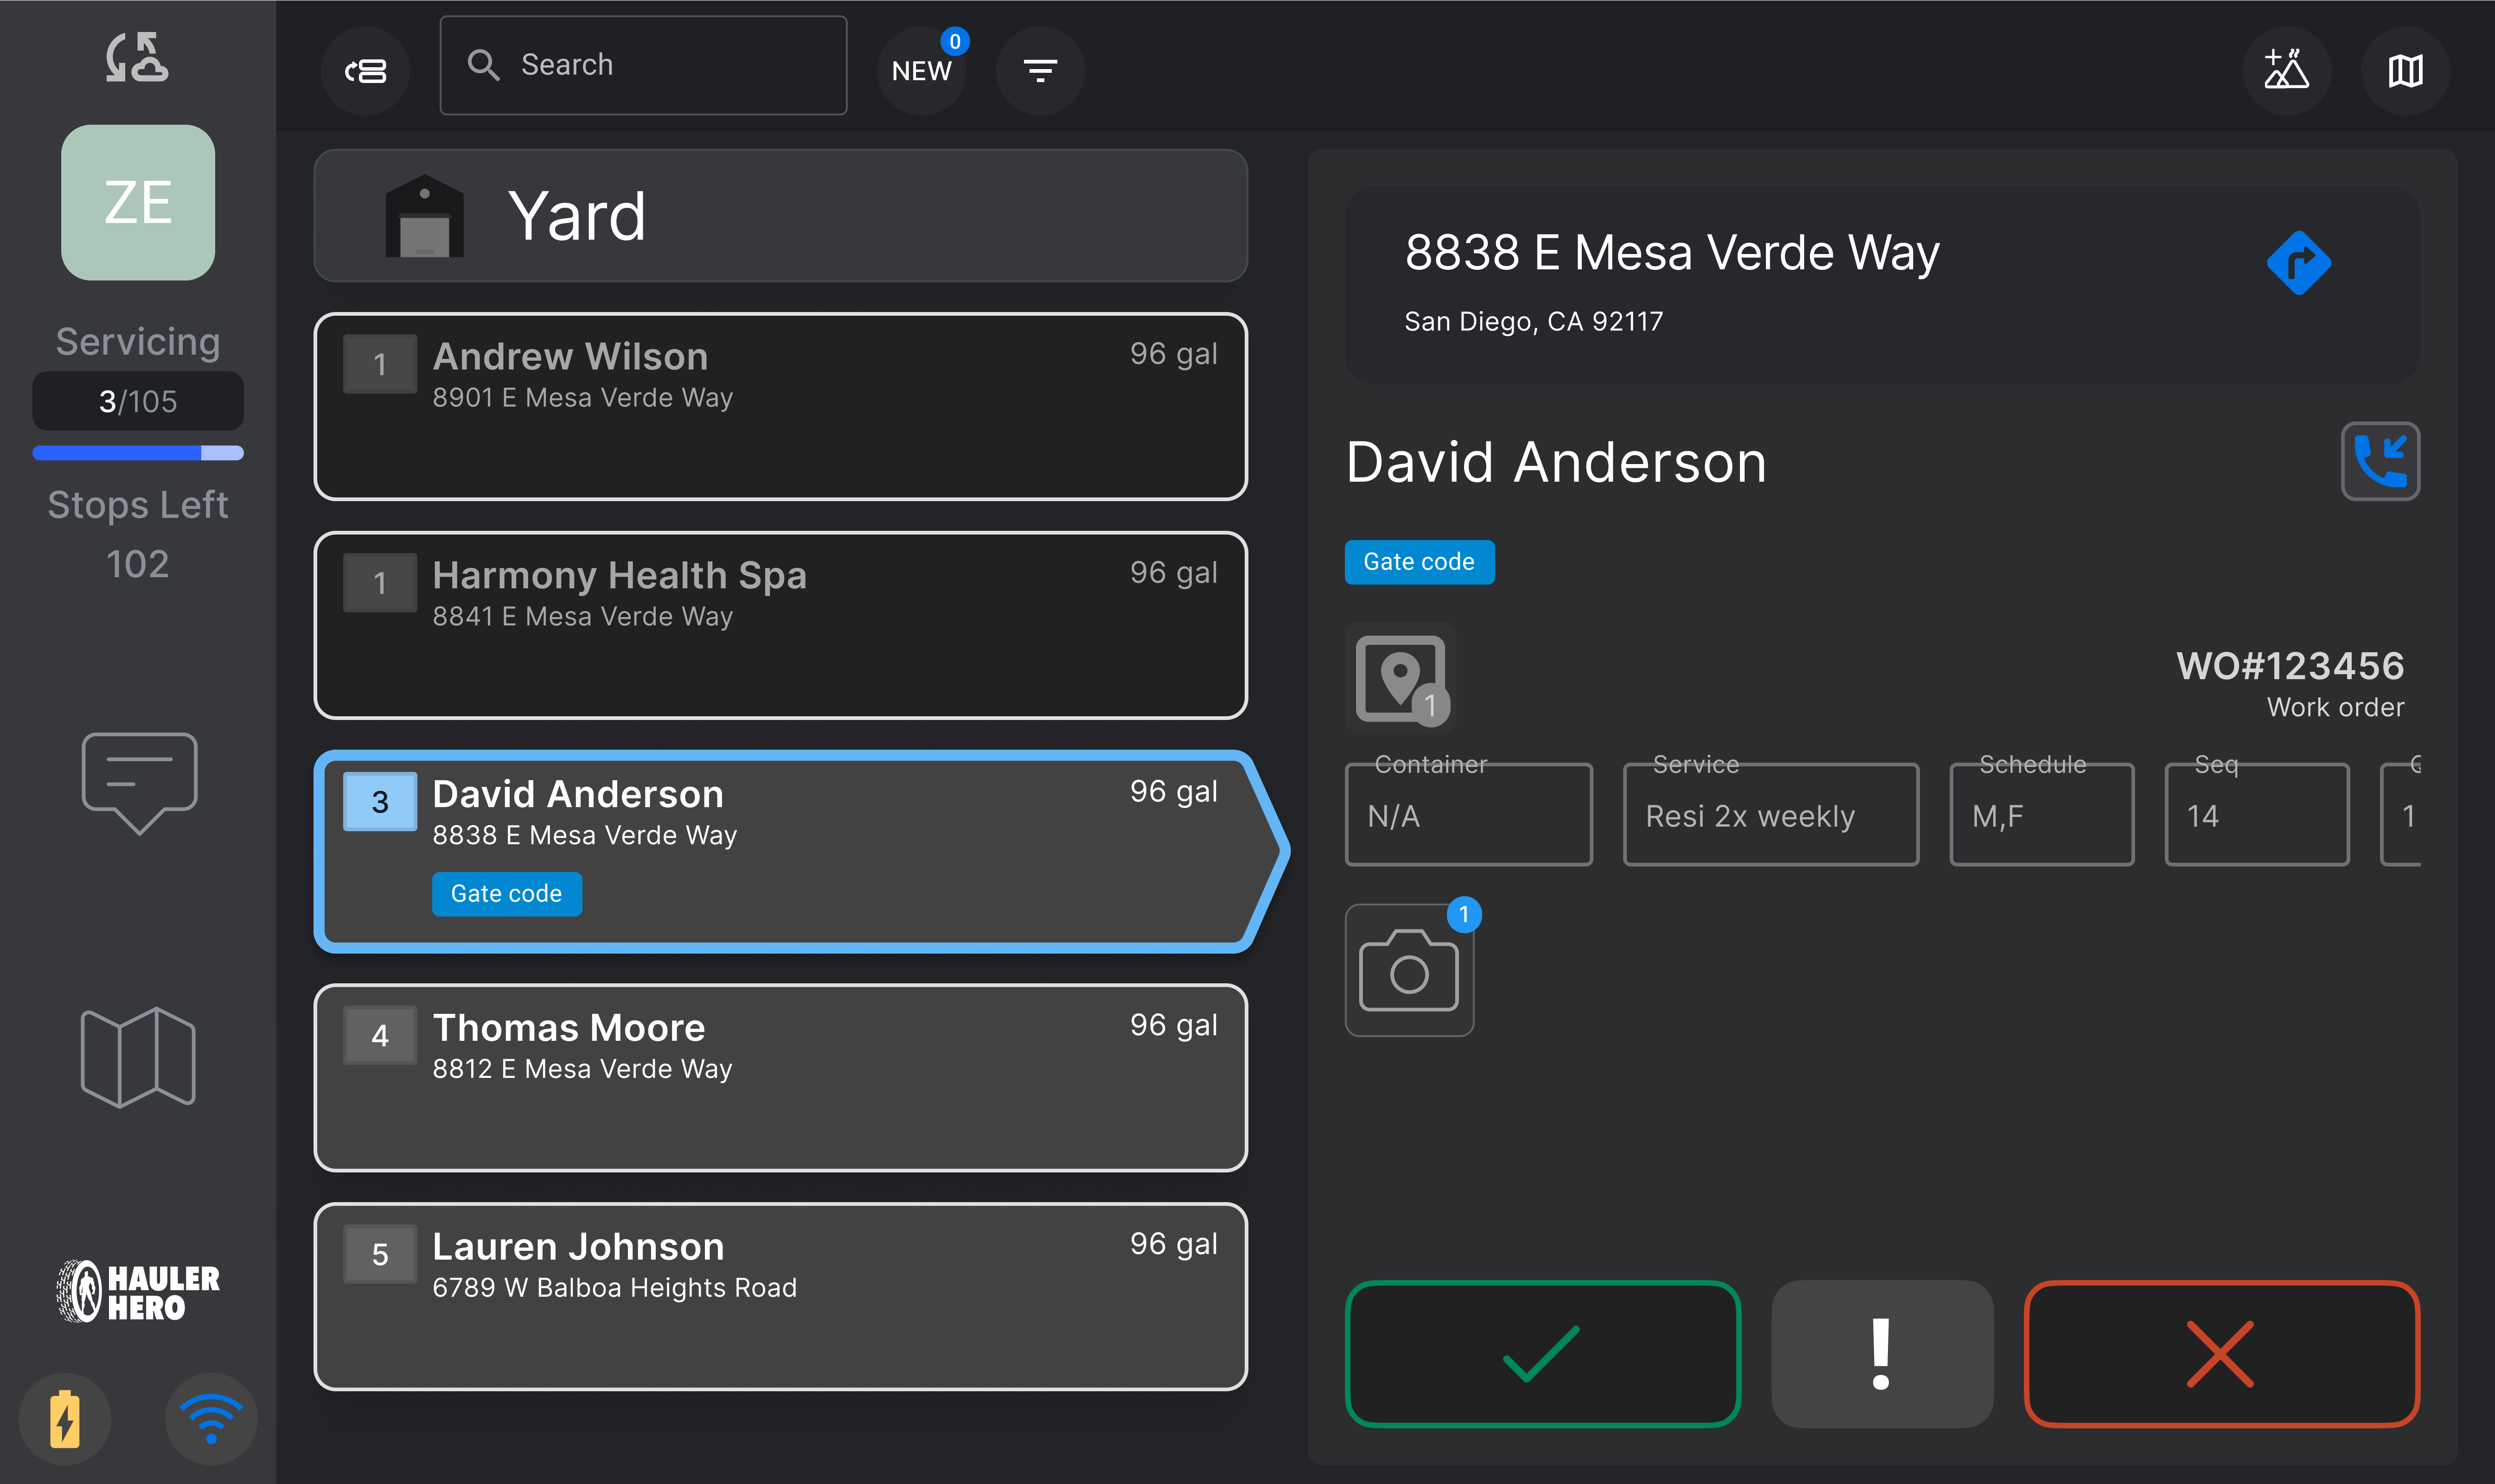Viewport: 2495px width, 1484px height.
Task: Click the NEW badge count 0
Action: (x=955, y=41)
